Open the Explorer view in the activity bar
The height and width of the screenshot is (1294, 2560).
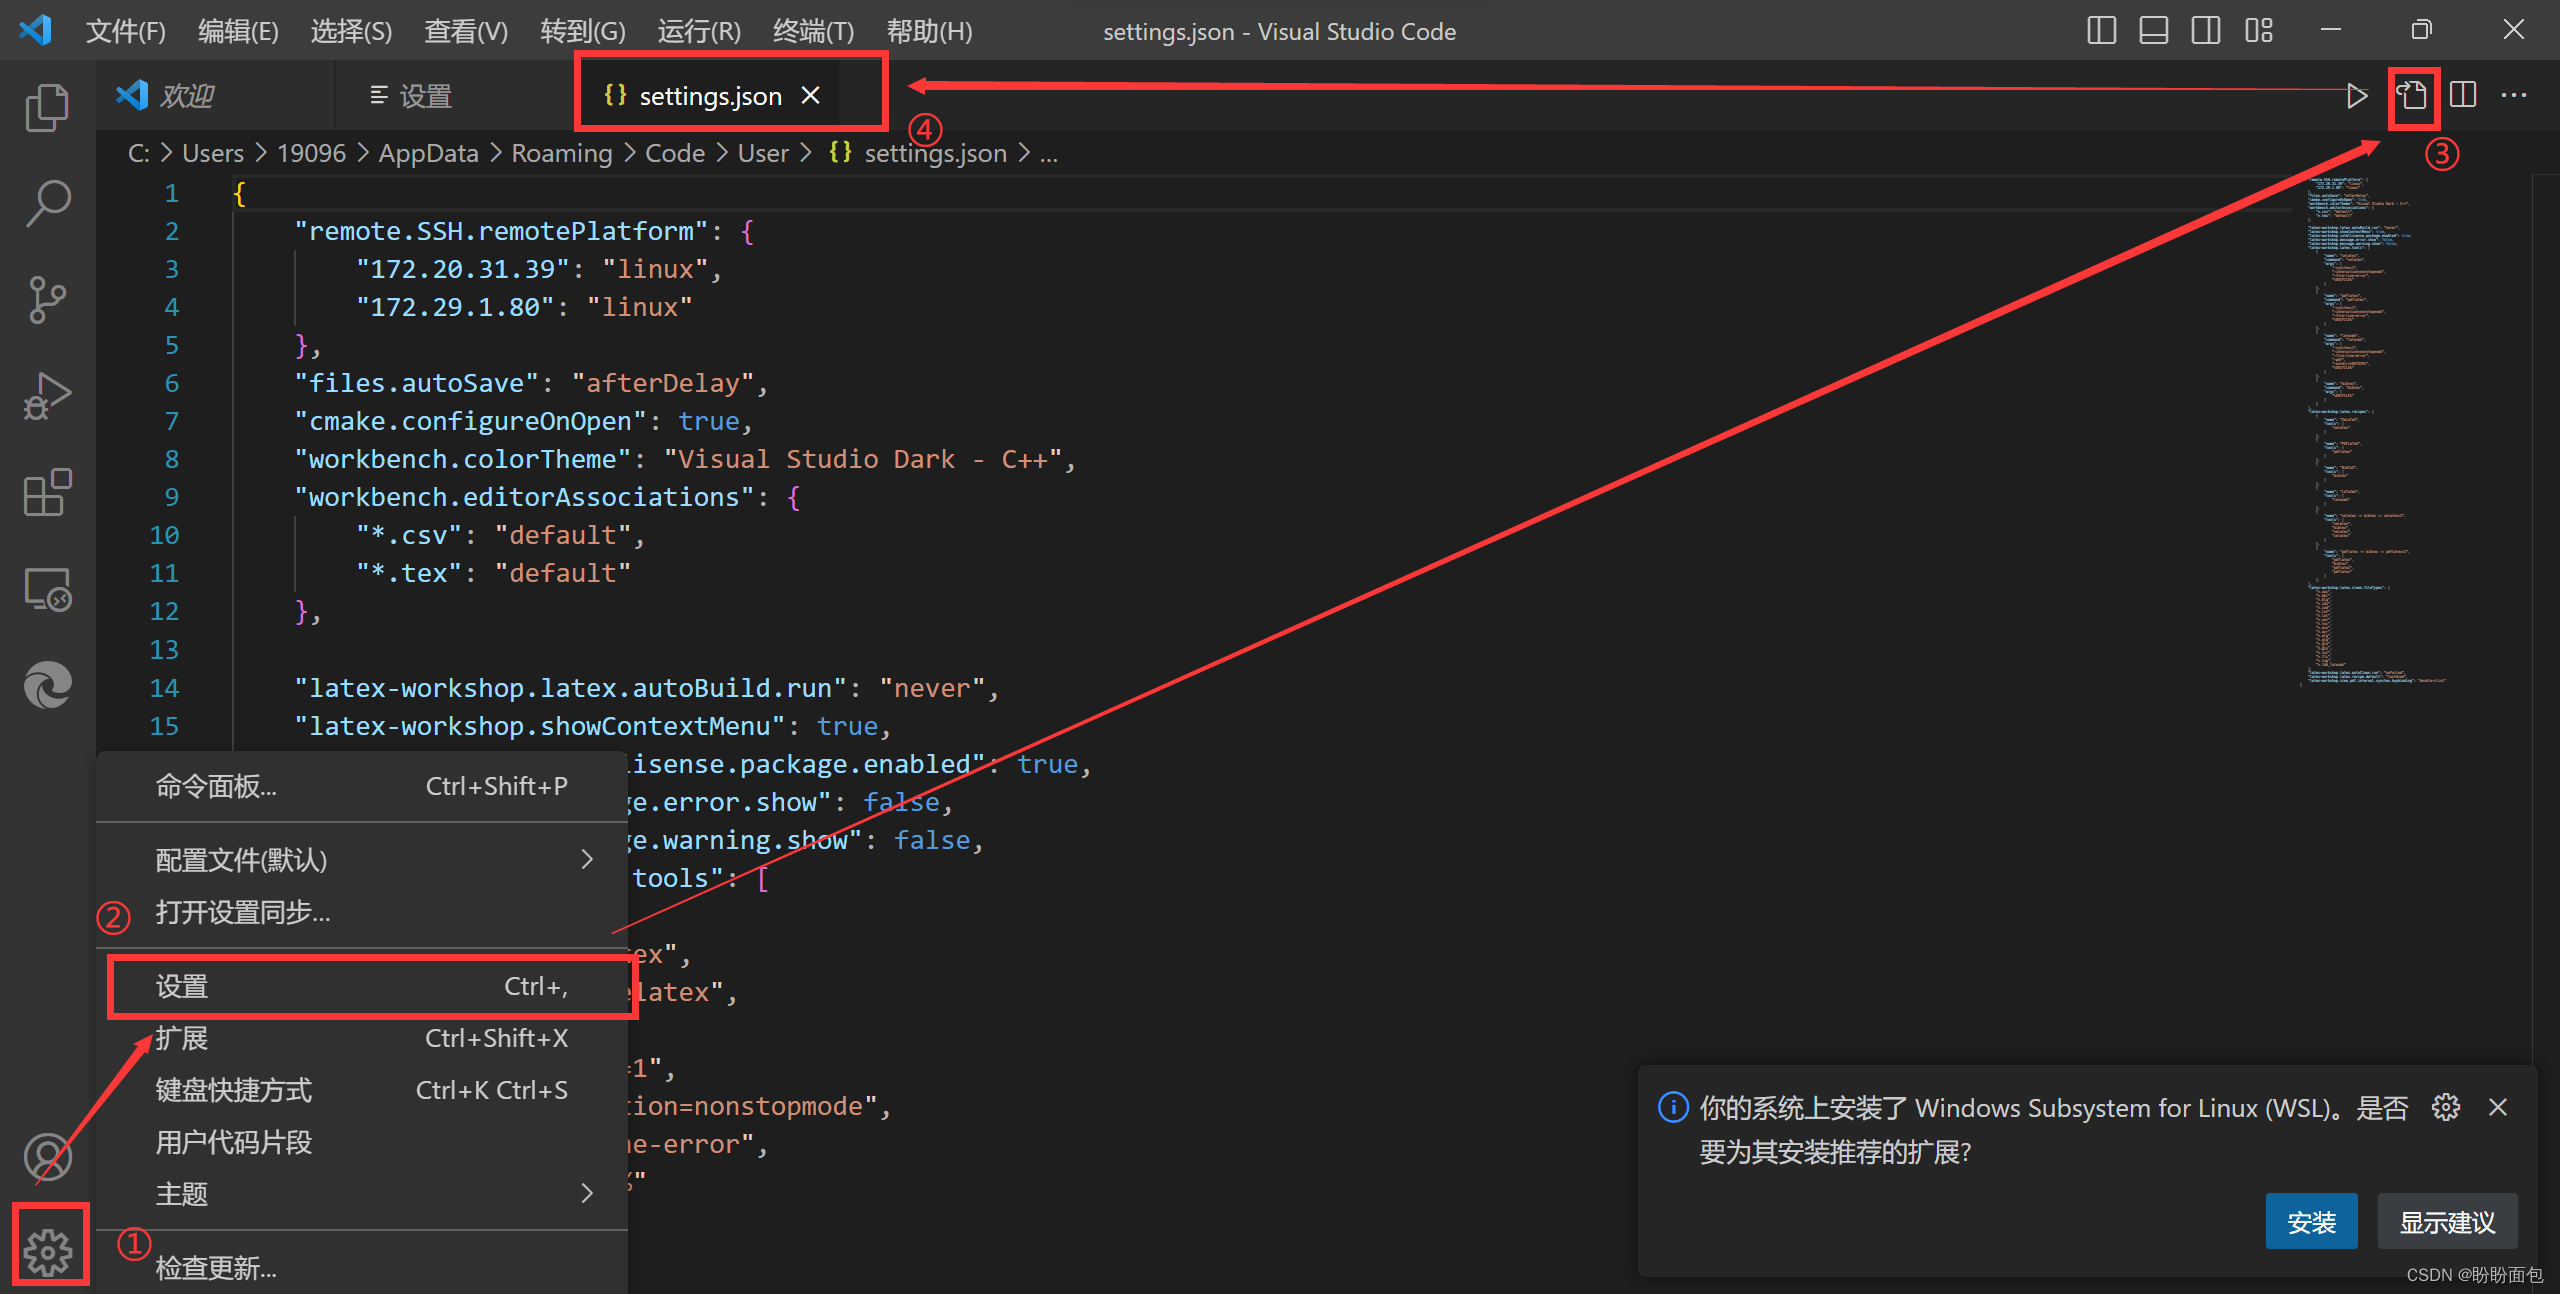47,107
